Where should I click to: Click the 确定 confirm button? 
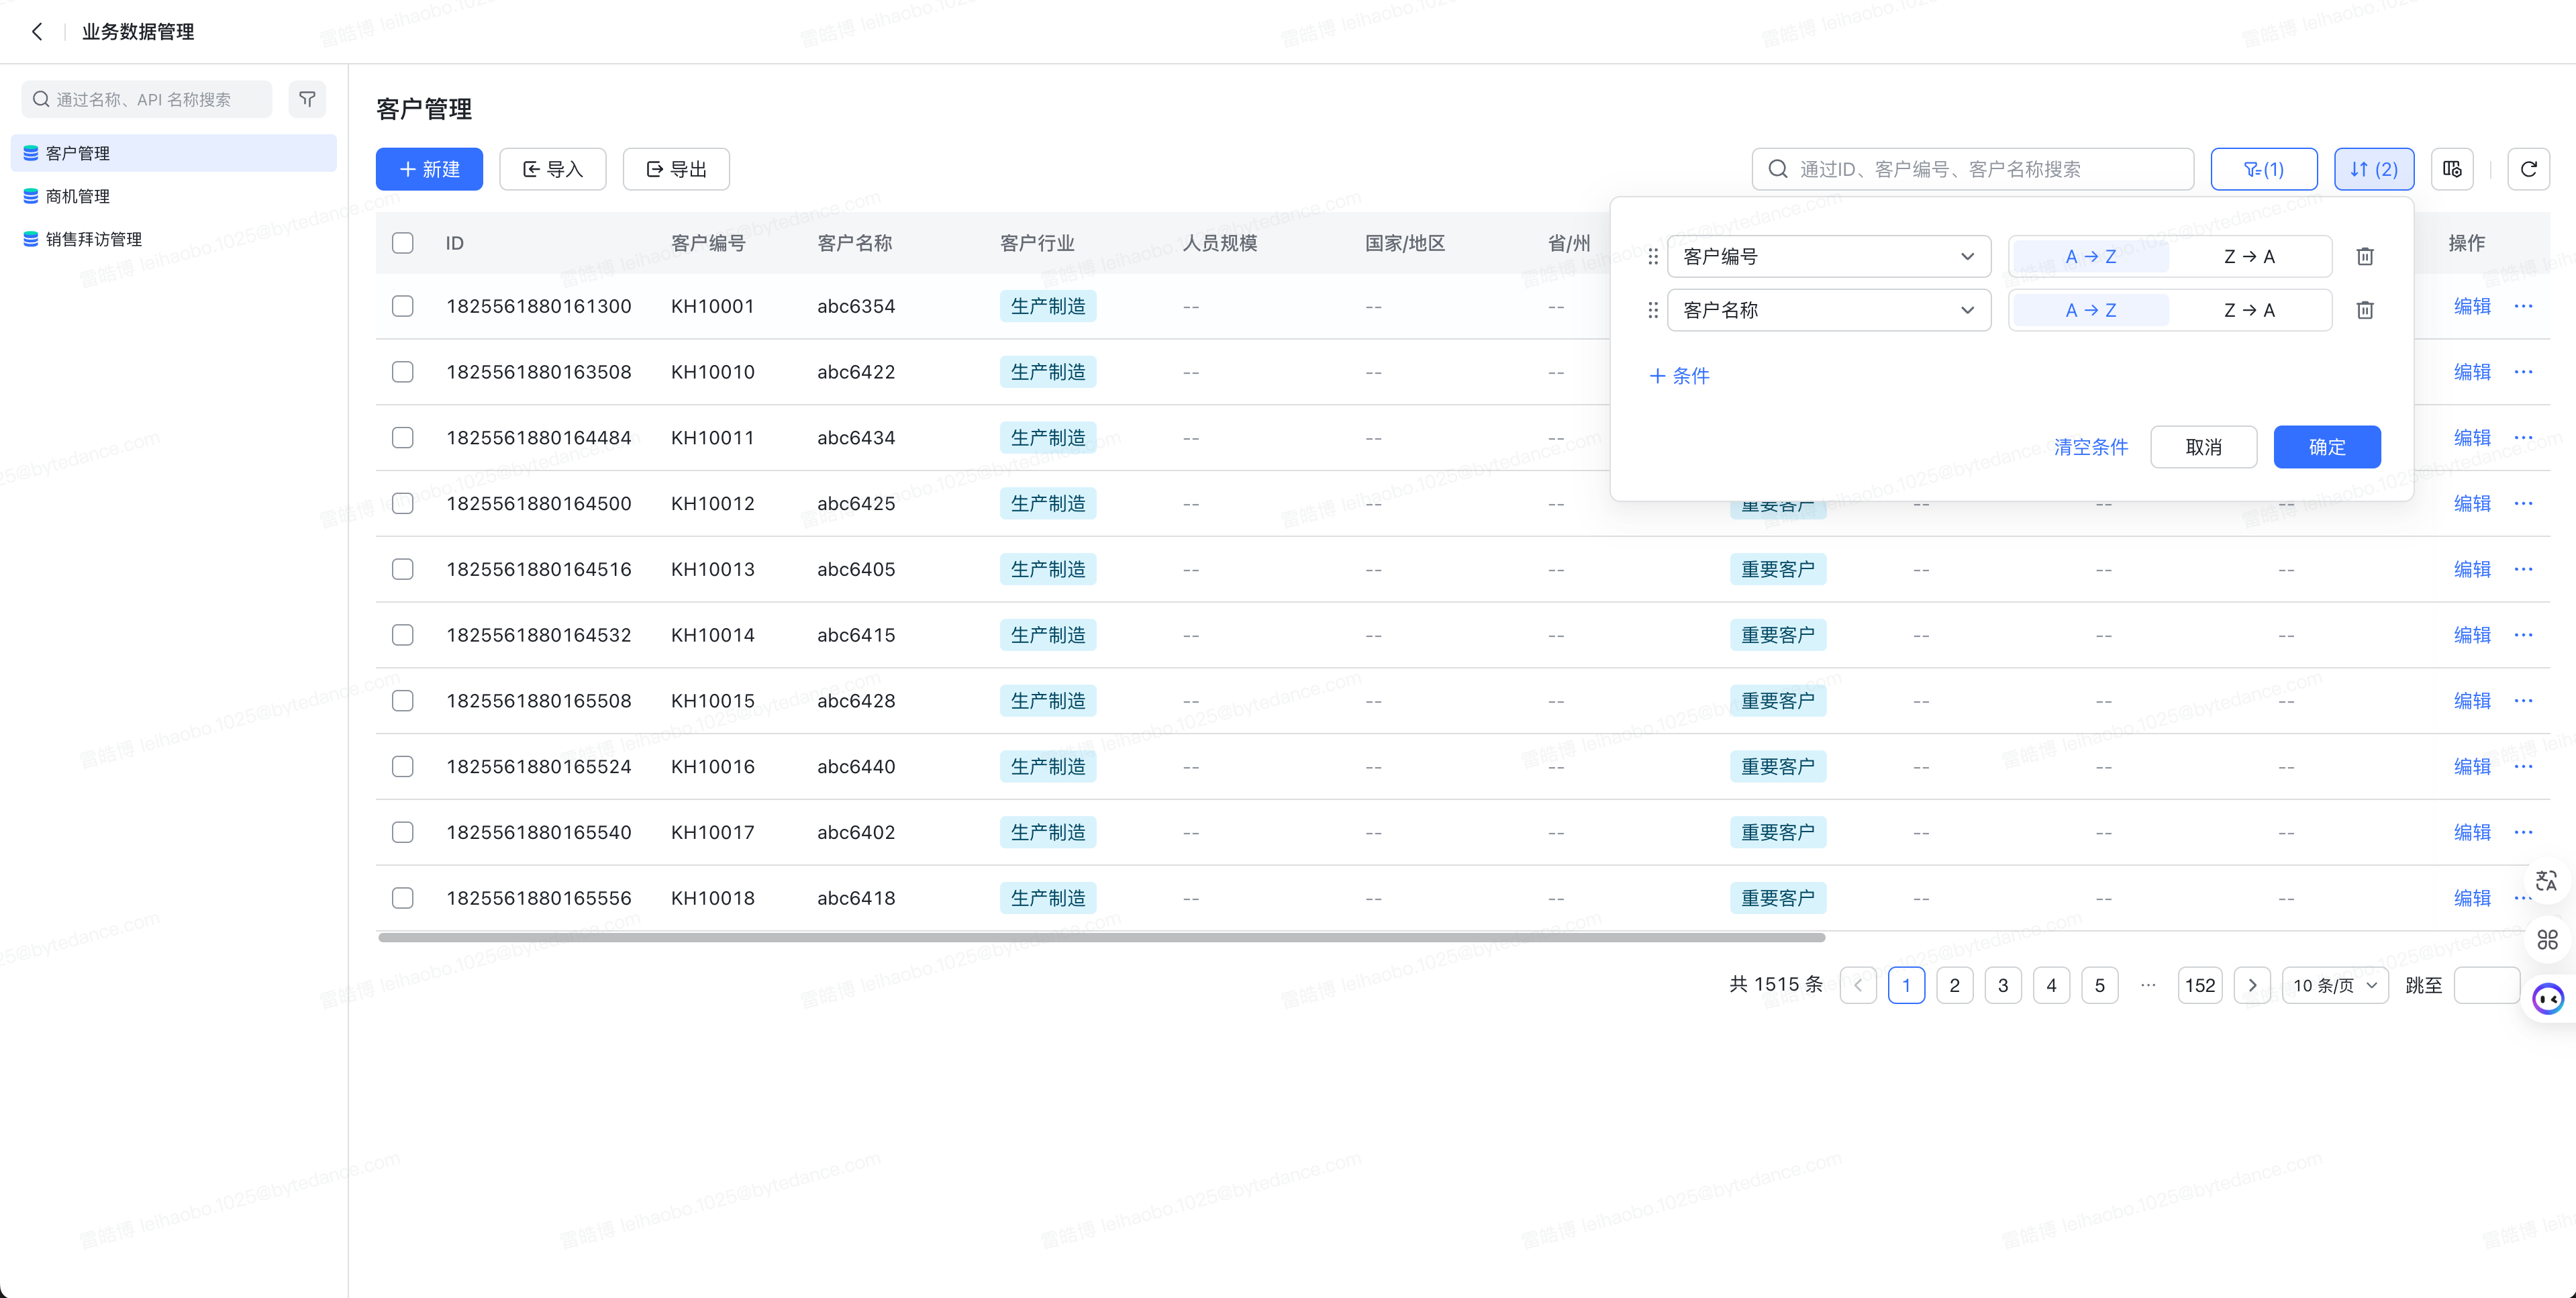point(2326,447)
